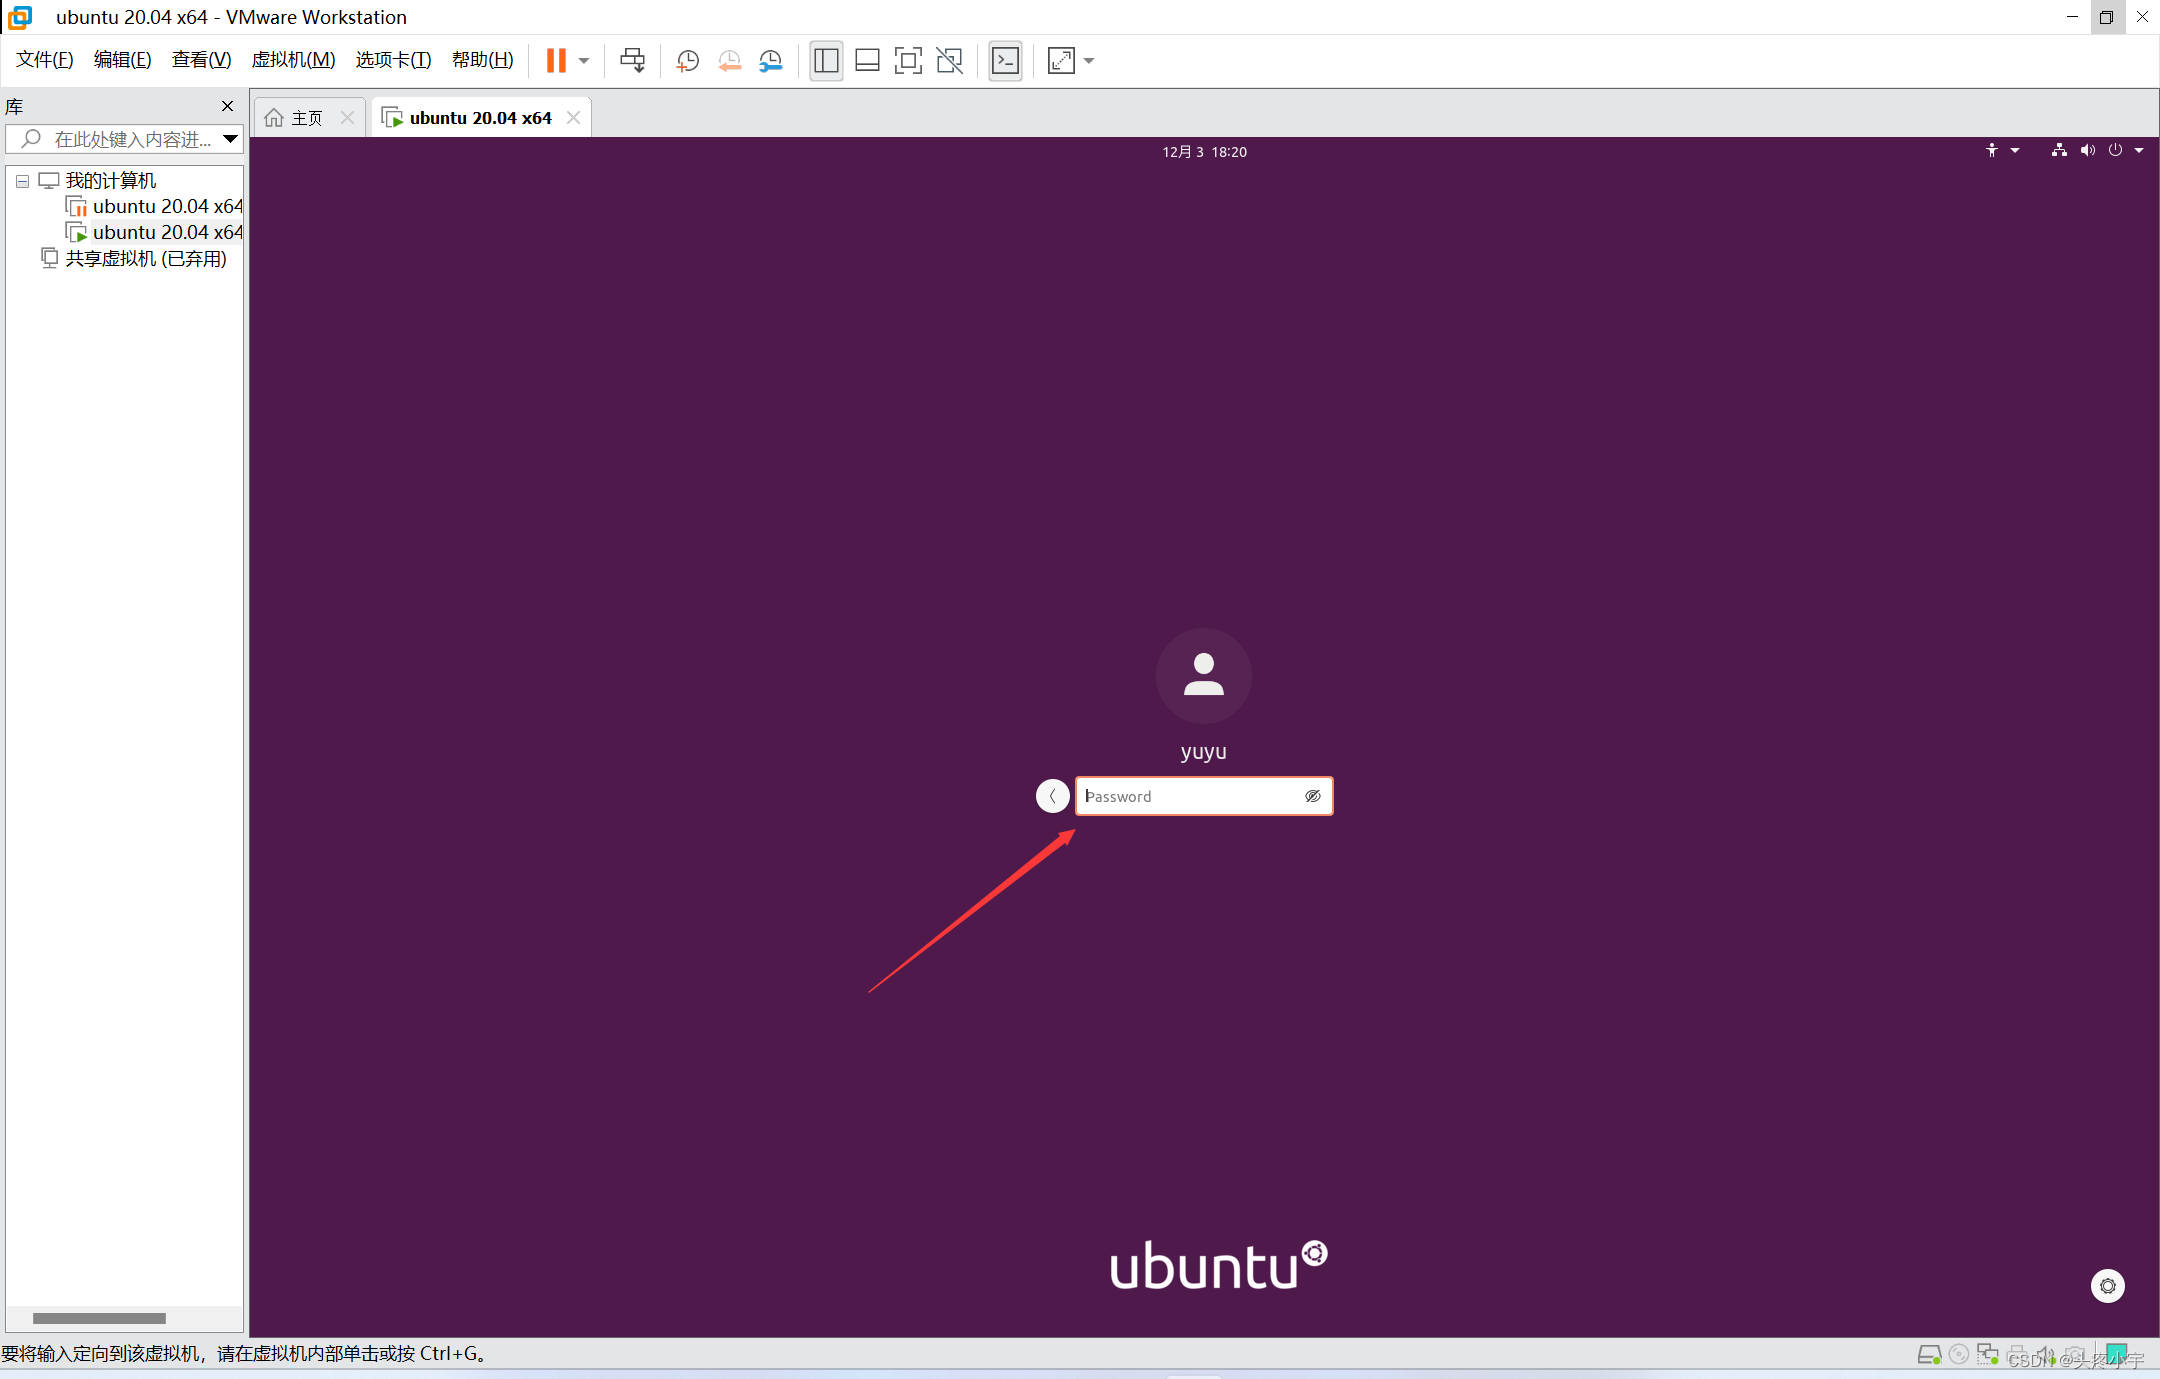
Task: Open the 帮助(H) menu
Action: pos(482,60)
